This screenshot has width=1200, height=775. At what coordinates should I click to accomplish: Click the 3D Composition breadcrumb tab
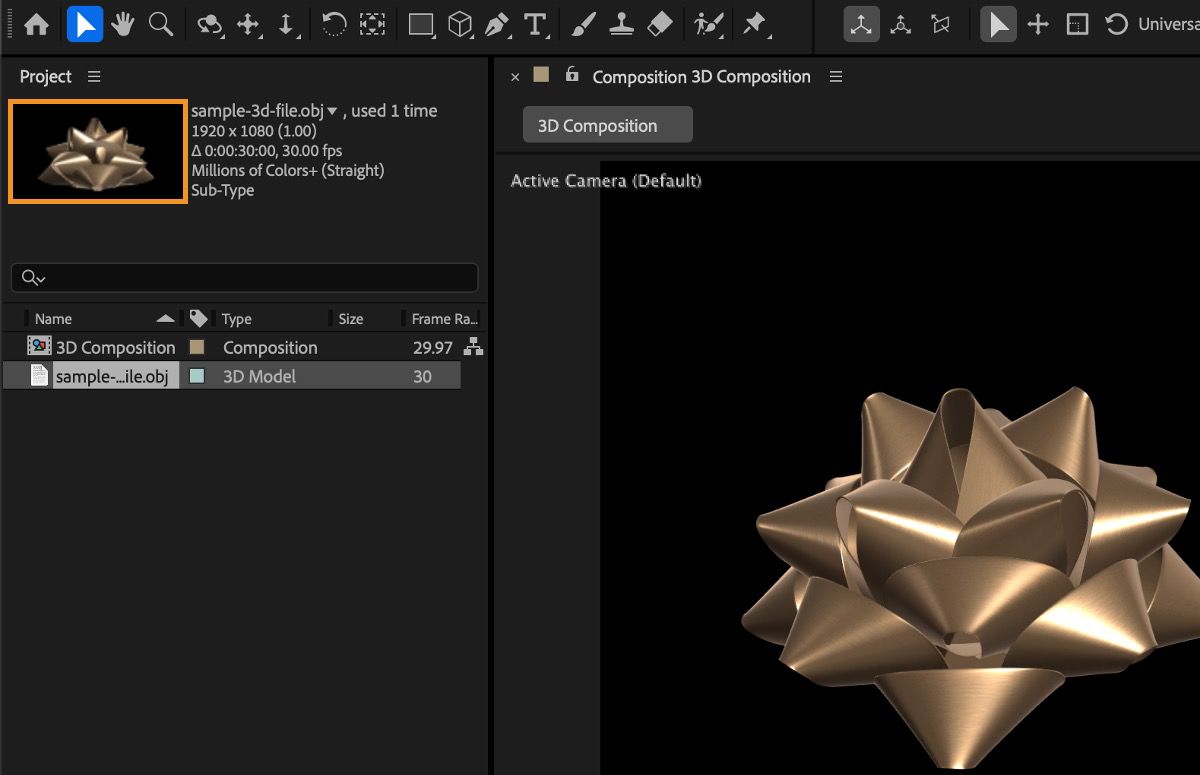click(607, 126)
